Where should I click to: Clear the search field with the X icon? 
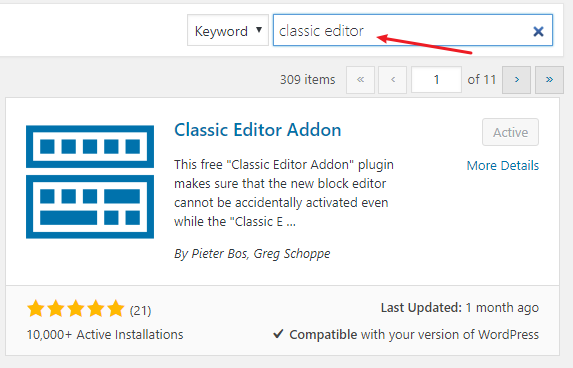[x=538, y=31]
